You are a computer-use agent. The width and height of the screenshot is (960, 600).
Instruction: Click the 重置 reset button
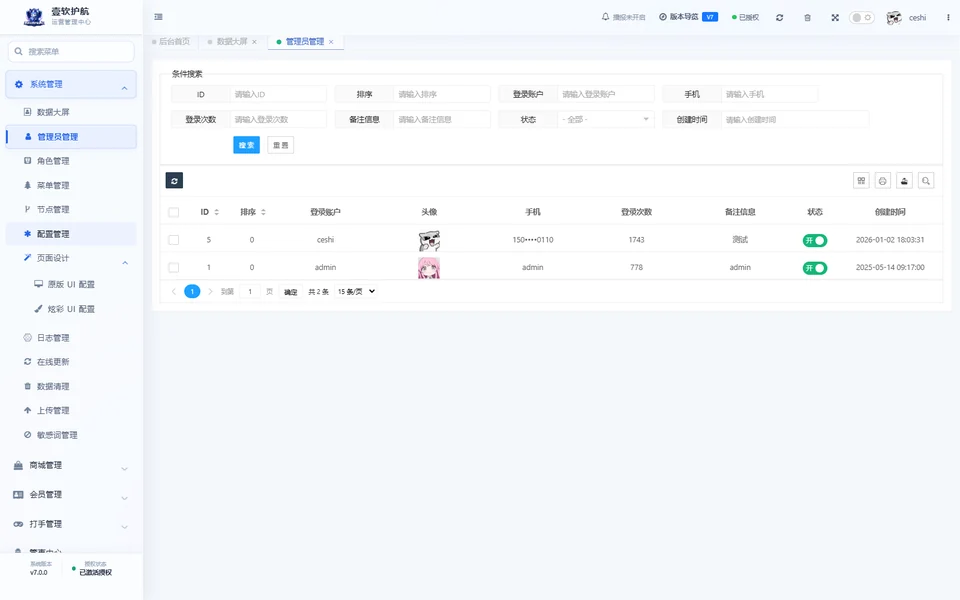click(280, 145)
